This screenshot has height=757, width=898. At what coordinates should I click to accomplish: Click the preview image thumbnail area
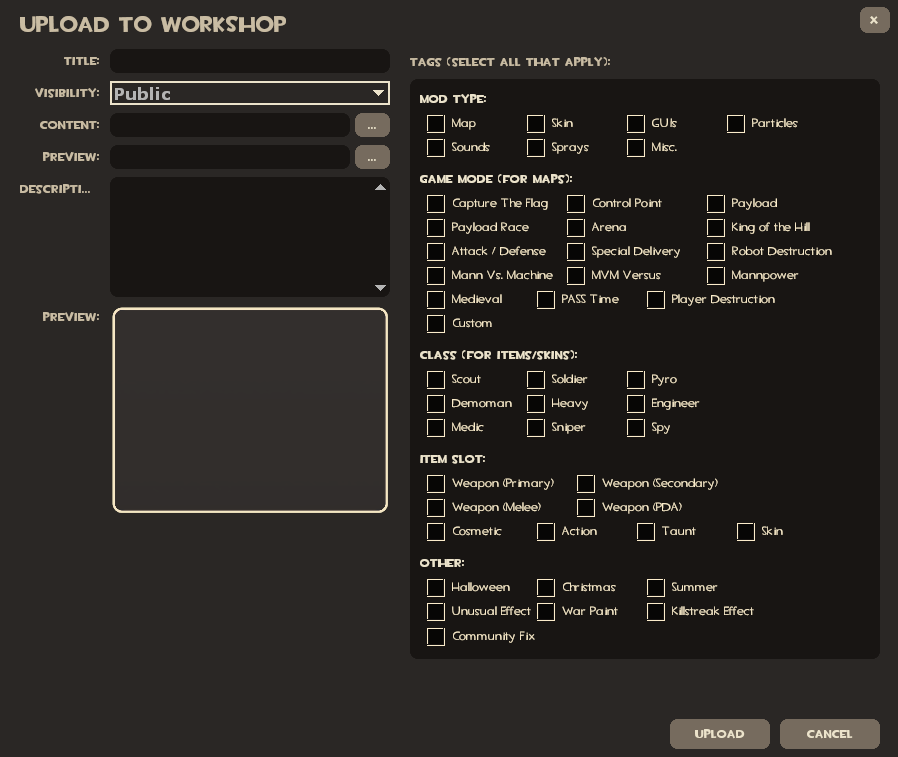pyautogui.click(x=250, y=410)
